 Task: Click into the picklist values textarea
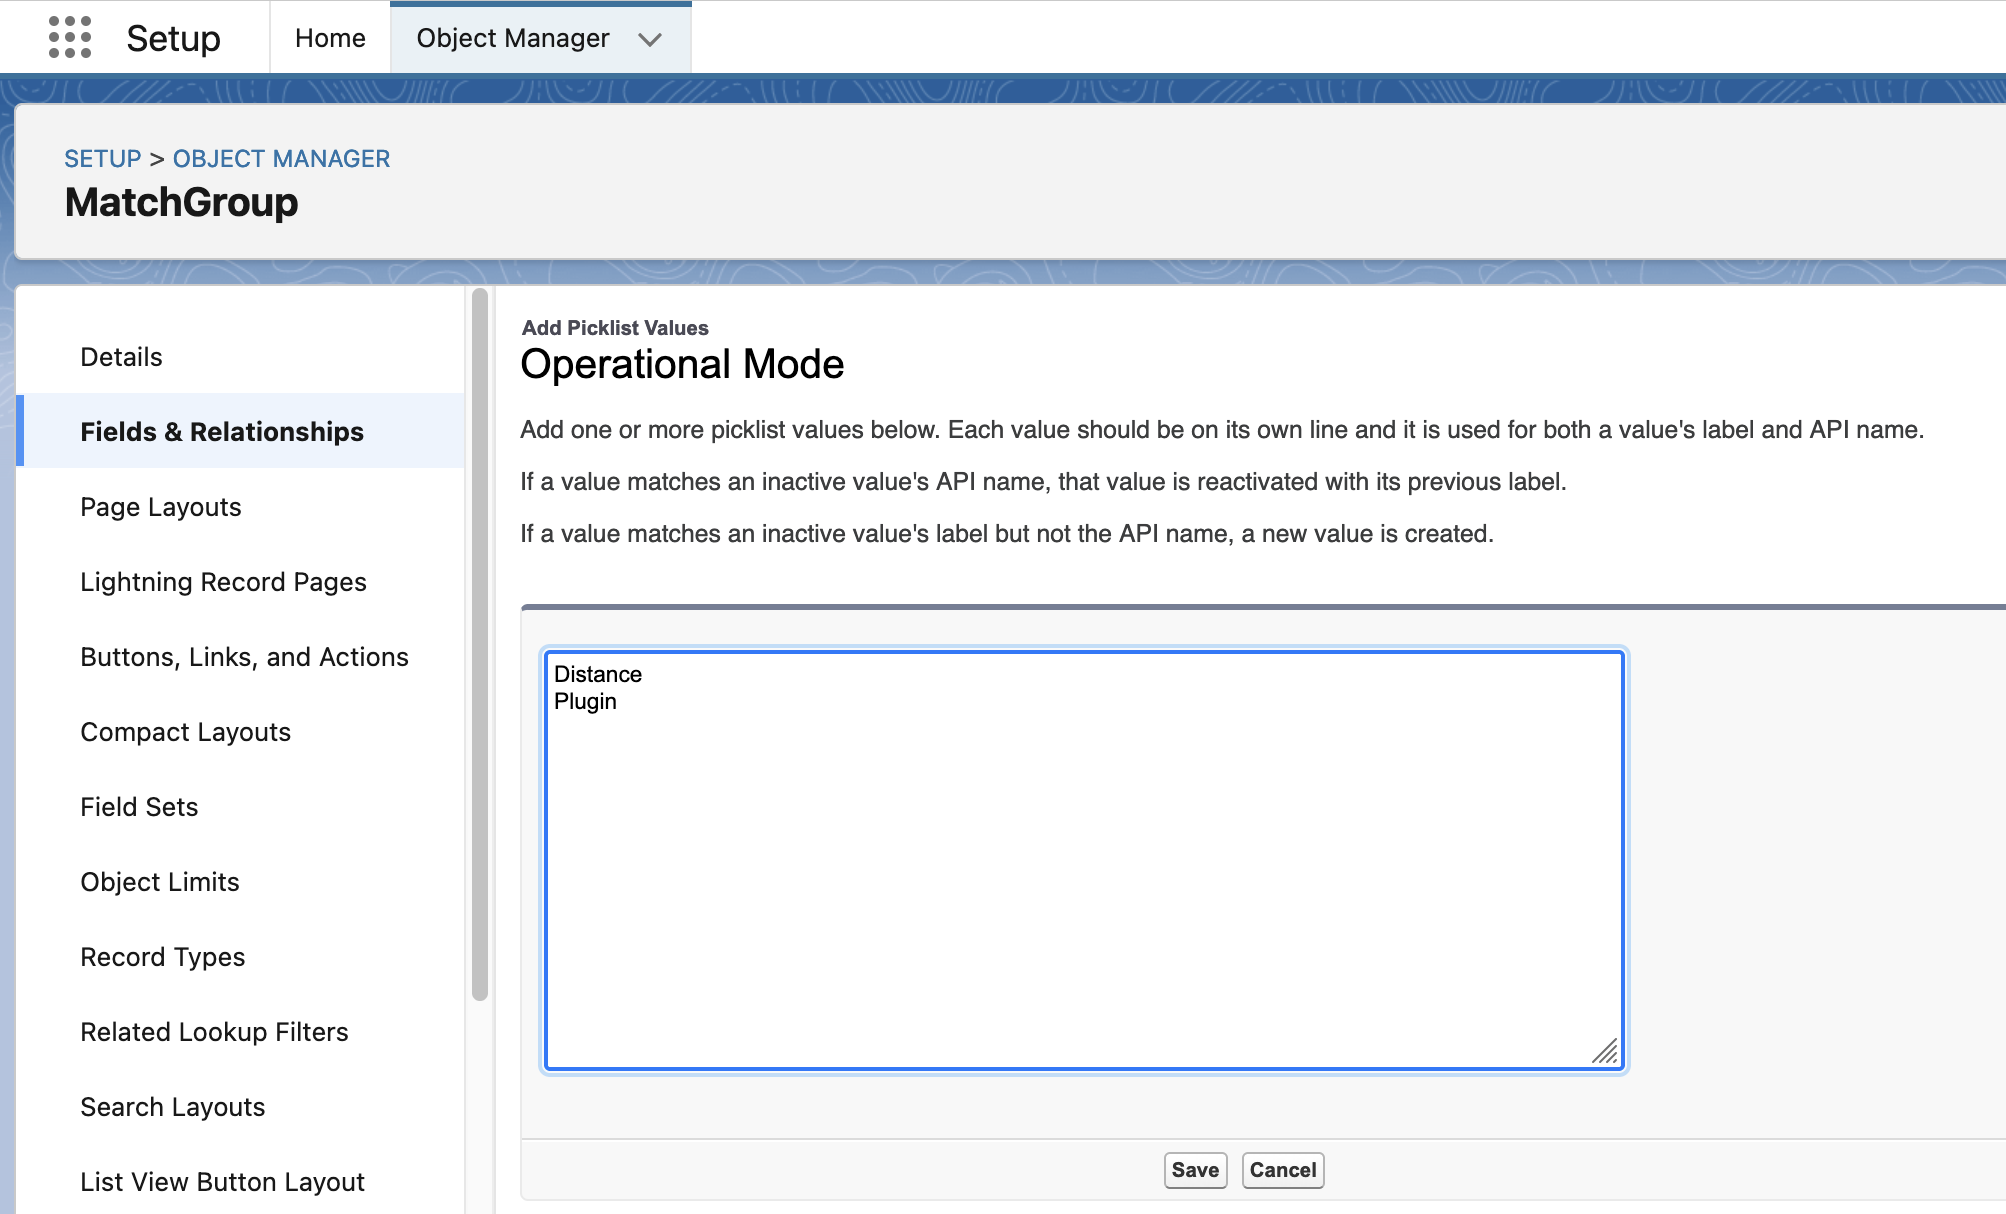(x=1084, y=860)
